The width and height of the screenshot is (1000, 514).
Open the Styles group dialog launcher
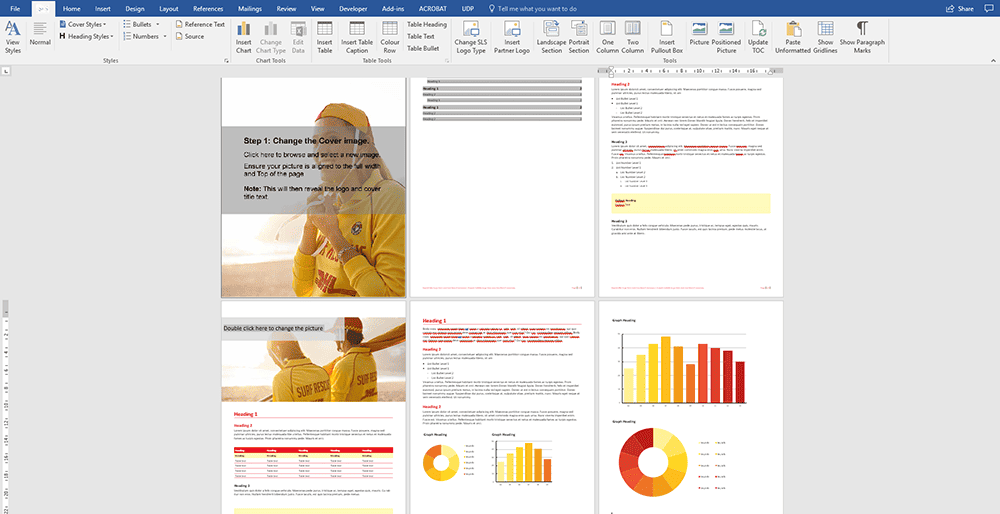[x=226, y=61]
